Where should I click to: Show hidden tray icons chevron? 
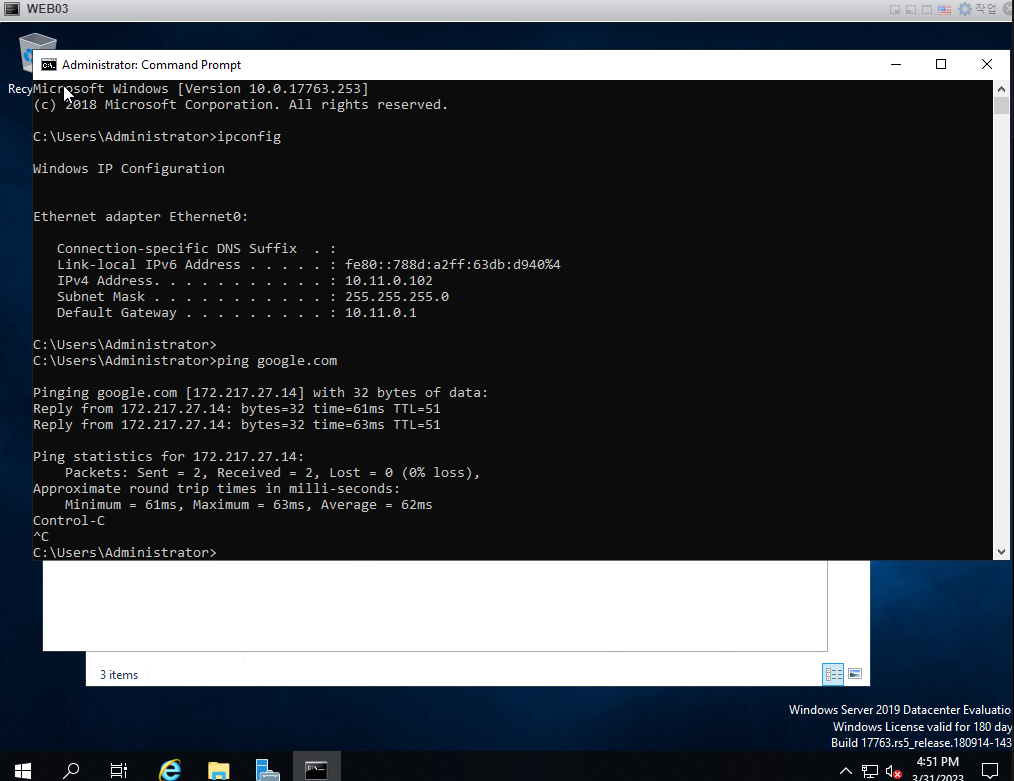[845, 771]
